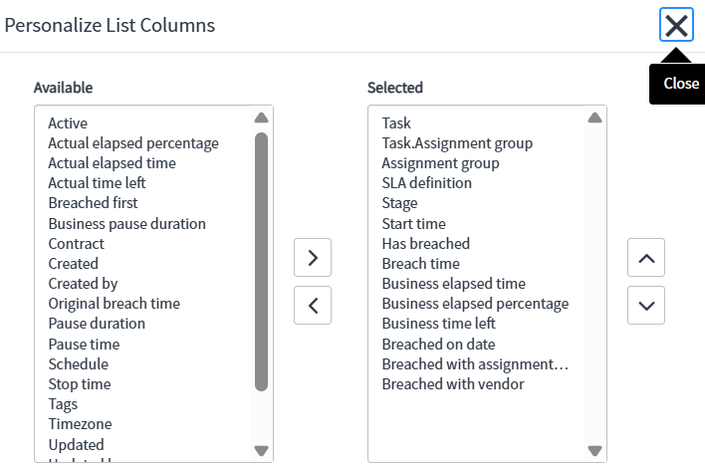Select Breached with vendor in Selected

(453, 384)
